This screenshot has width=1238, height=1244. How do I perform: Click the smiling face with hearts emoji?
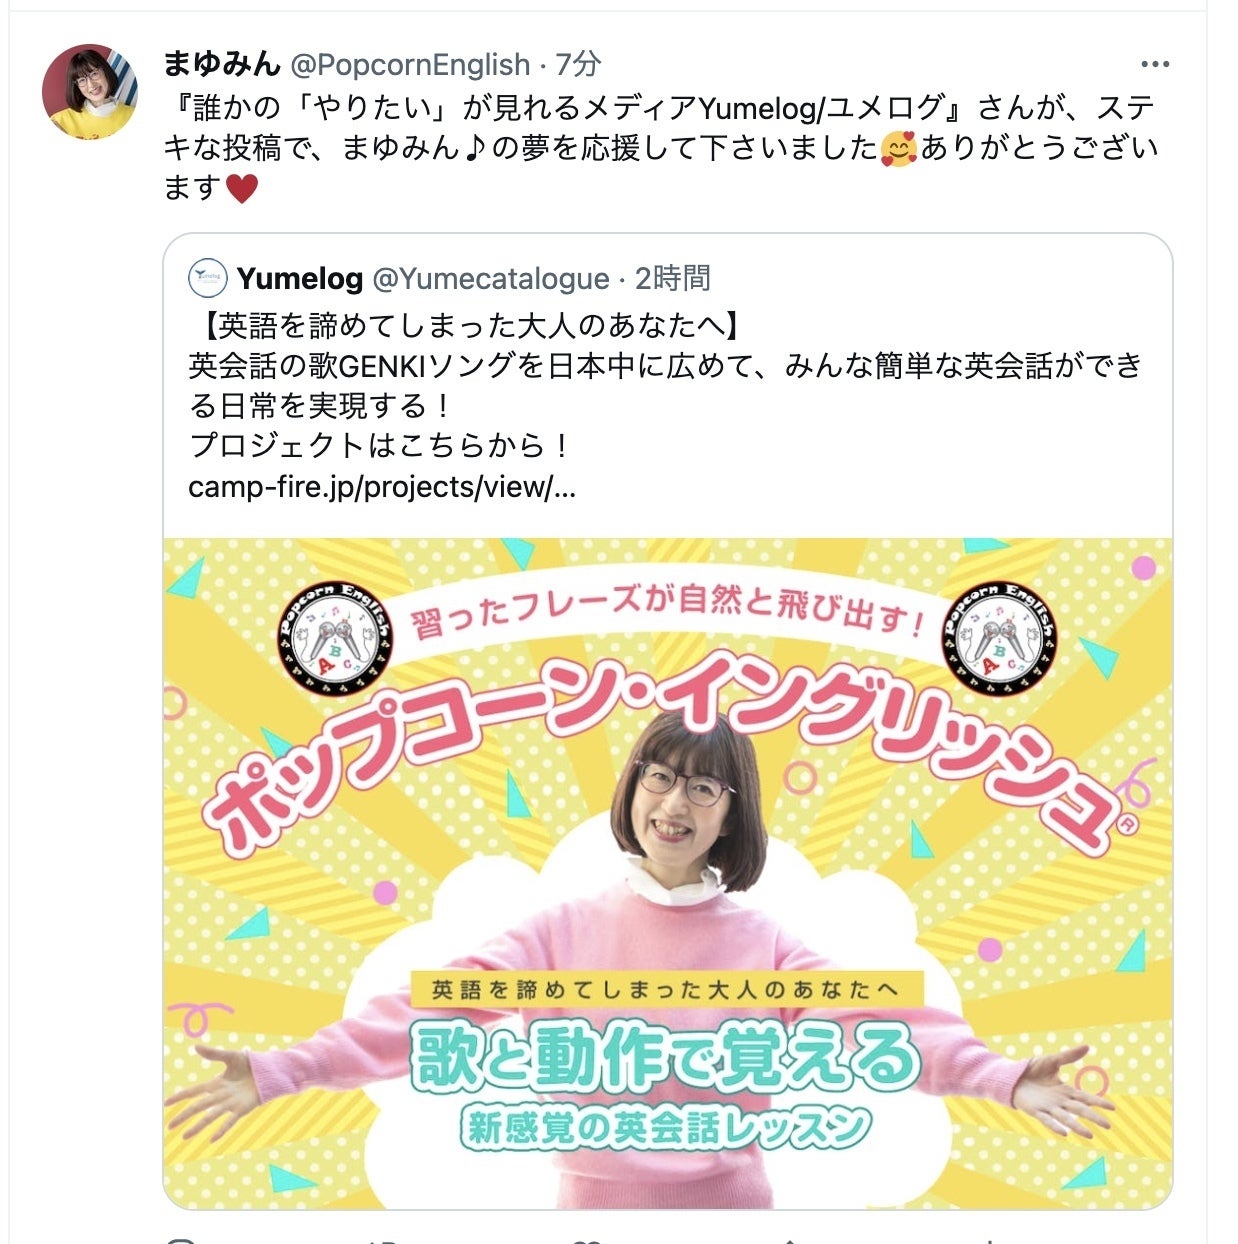[x=898, y=149]
